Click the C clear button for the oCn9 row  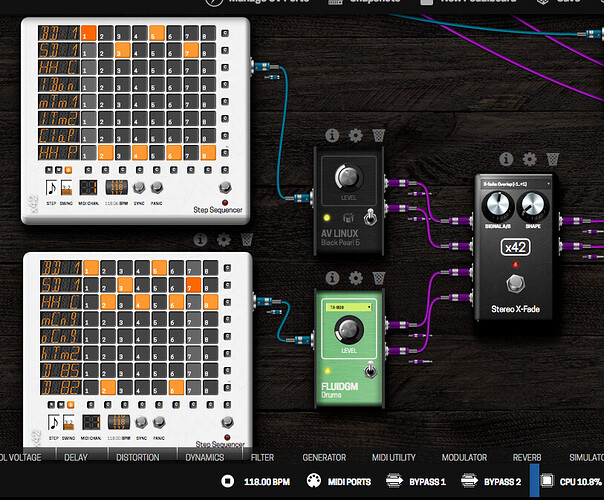227,336
